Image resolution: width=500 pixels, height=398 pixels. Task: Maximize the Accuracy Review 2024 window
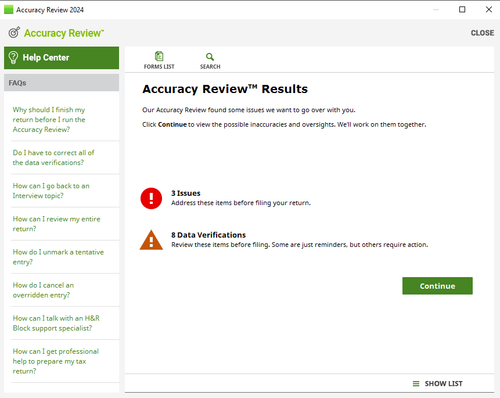(x=462, y=9)
